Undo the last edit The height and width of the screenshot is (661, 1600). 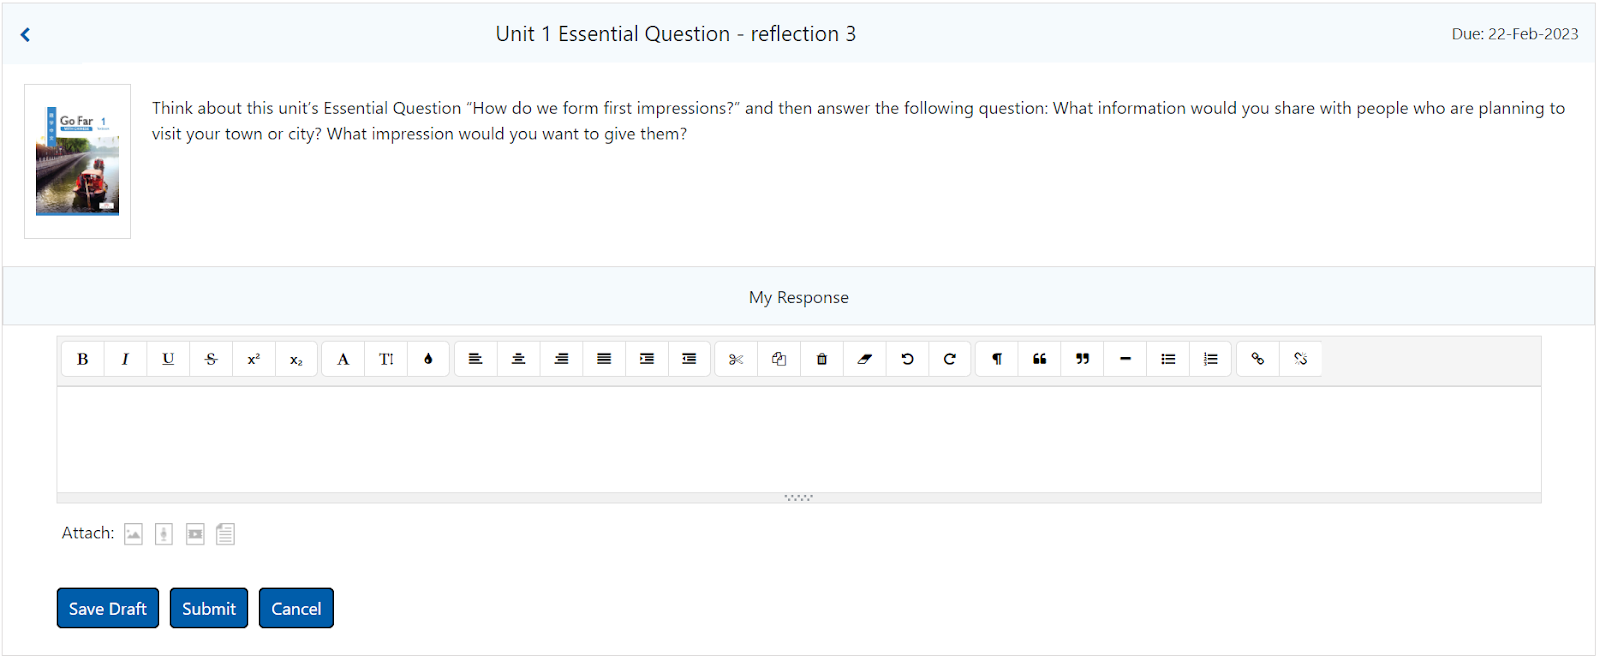(907, 359)
